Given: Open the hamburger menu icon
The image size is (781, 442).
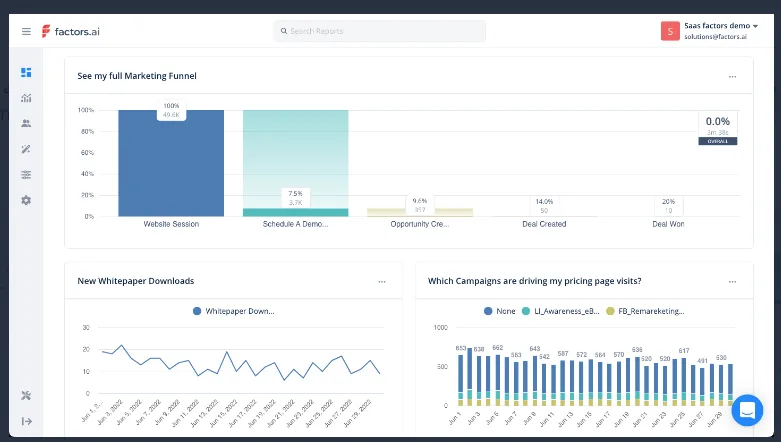Looking at the screenshot, I should pyautogui.click(x=26, y=31).
